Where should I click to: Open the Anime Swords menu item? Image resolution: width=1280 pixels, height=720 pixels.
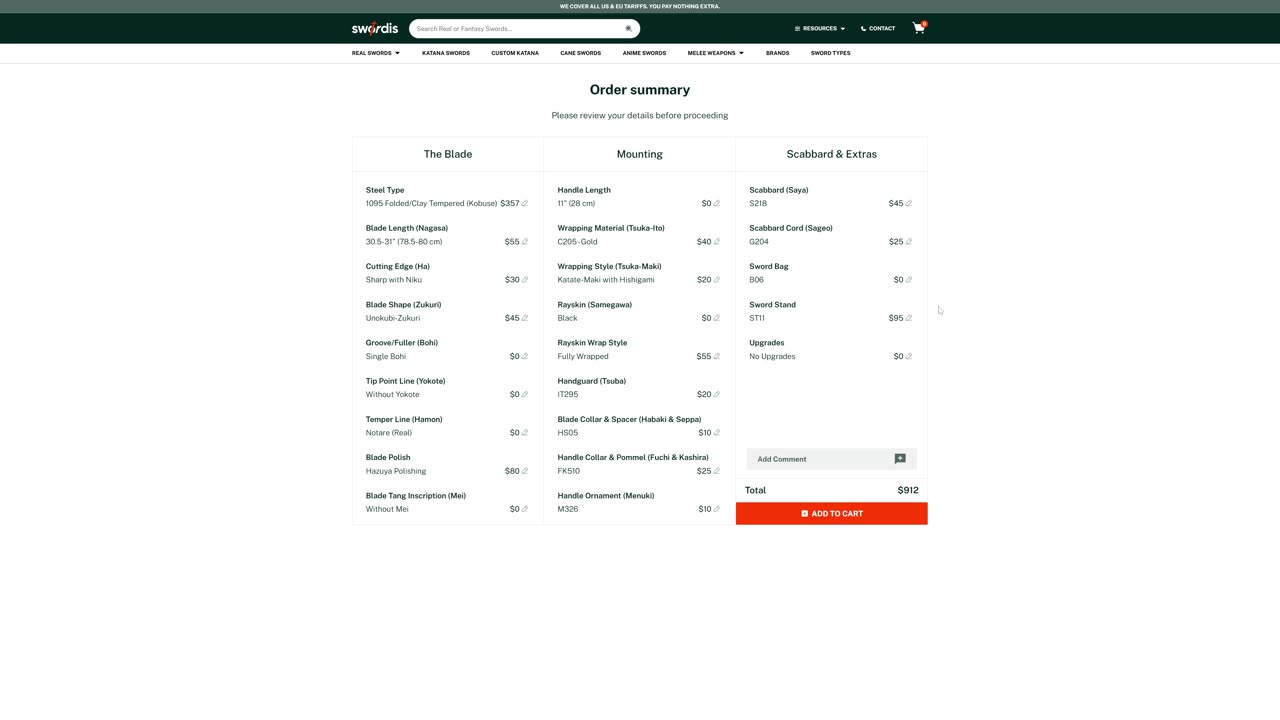[644, 53]
